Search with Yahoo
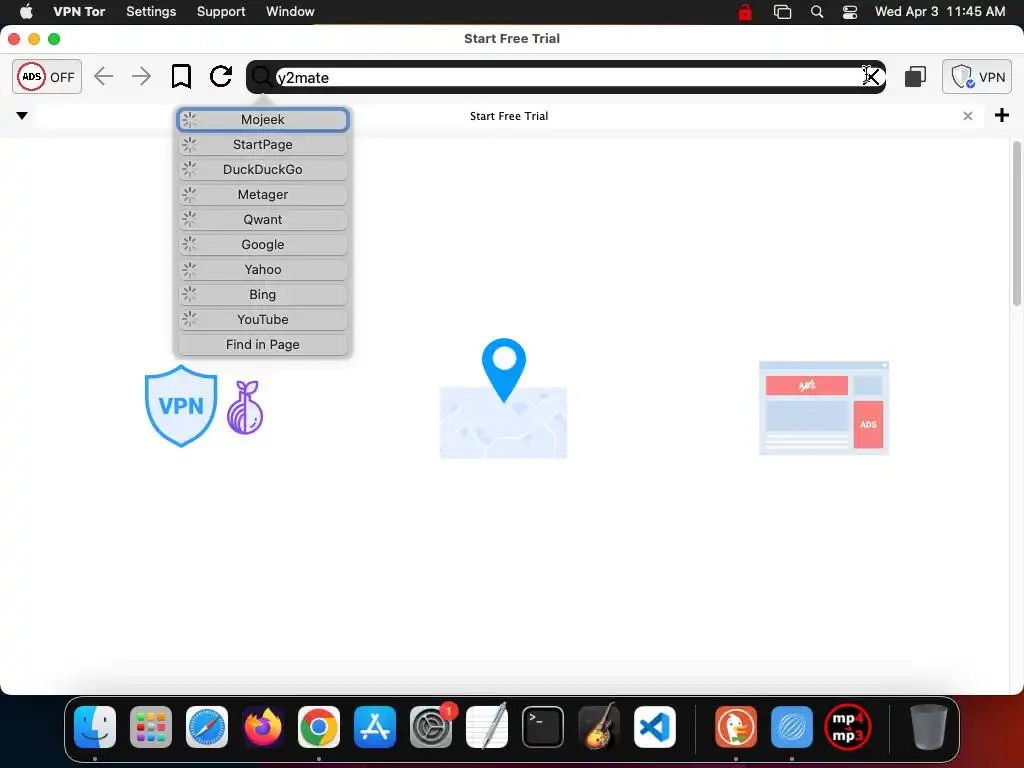1024x768 pixels. 263,269
